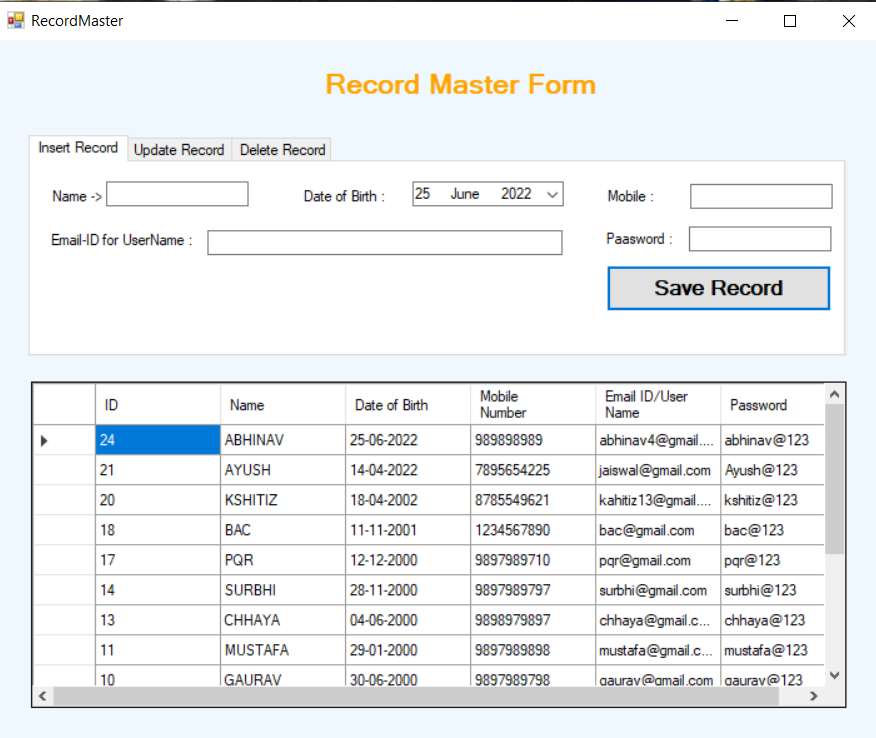Click the Mobile Number column header
This screenshot has width=876, height=738.
click(533, 404)
